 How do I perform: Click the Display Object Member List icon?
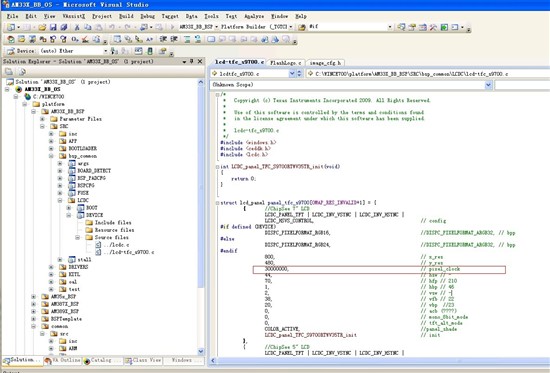coord(118,39)
